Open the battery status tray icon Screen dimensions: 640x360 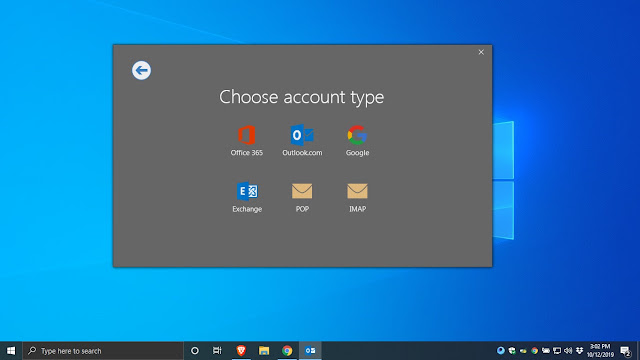pos(546,351)
